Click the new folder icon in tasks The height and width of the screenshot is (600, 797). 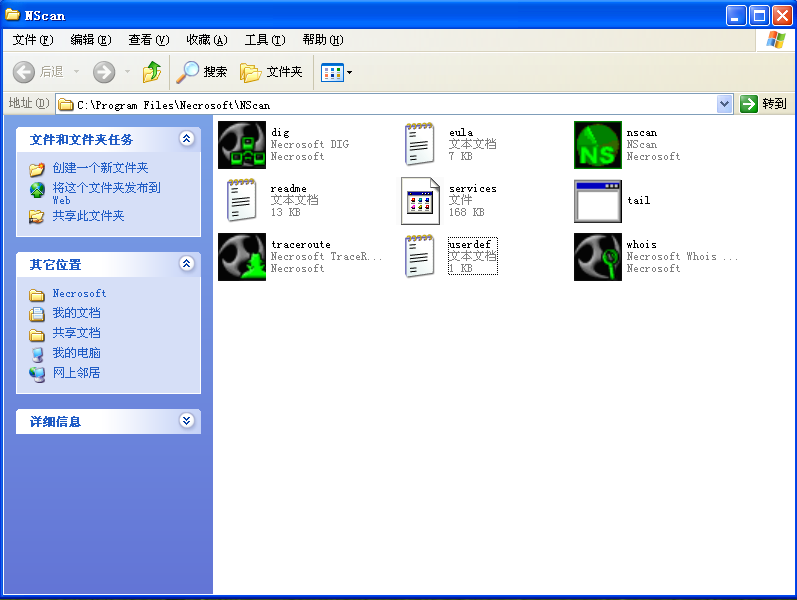click(x=37, y=169)
